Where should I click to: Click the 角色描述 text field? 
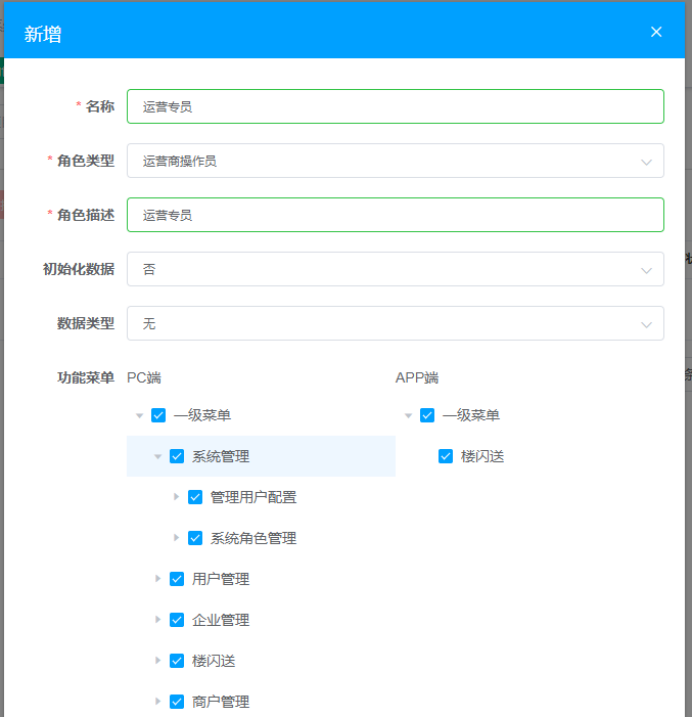pos(395,215)
